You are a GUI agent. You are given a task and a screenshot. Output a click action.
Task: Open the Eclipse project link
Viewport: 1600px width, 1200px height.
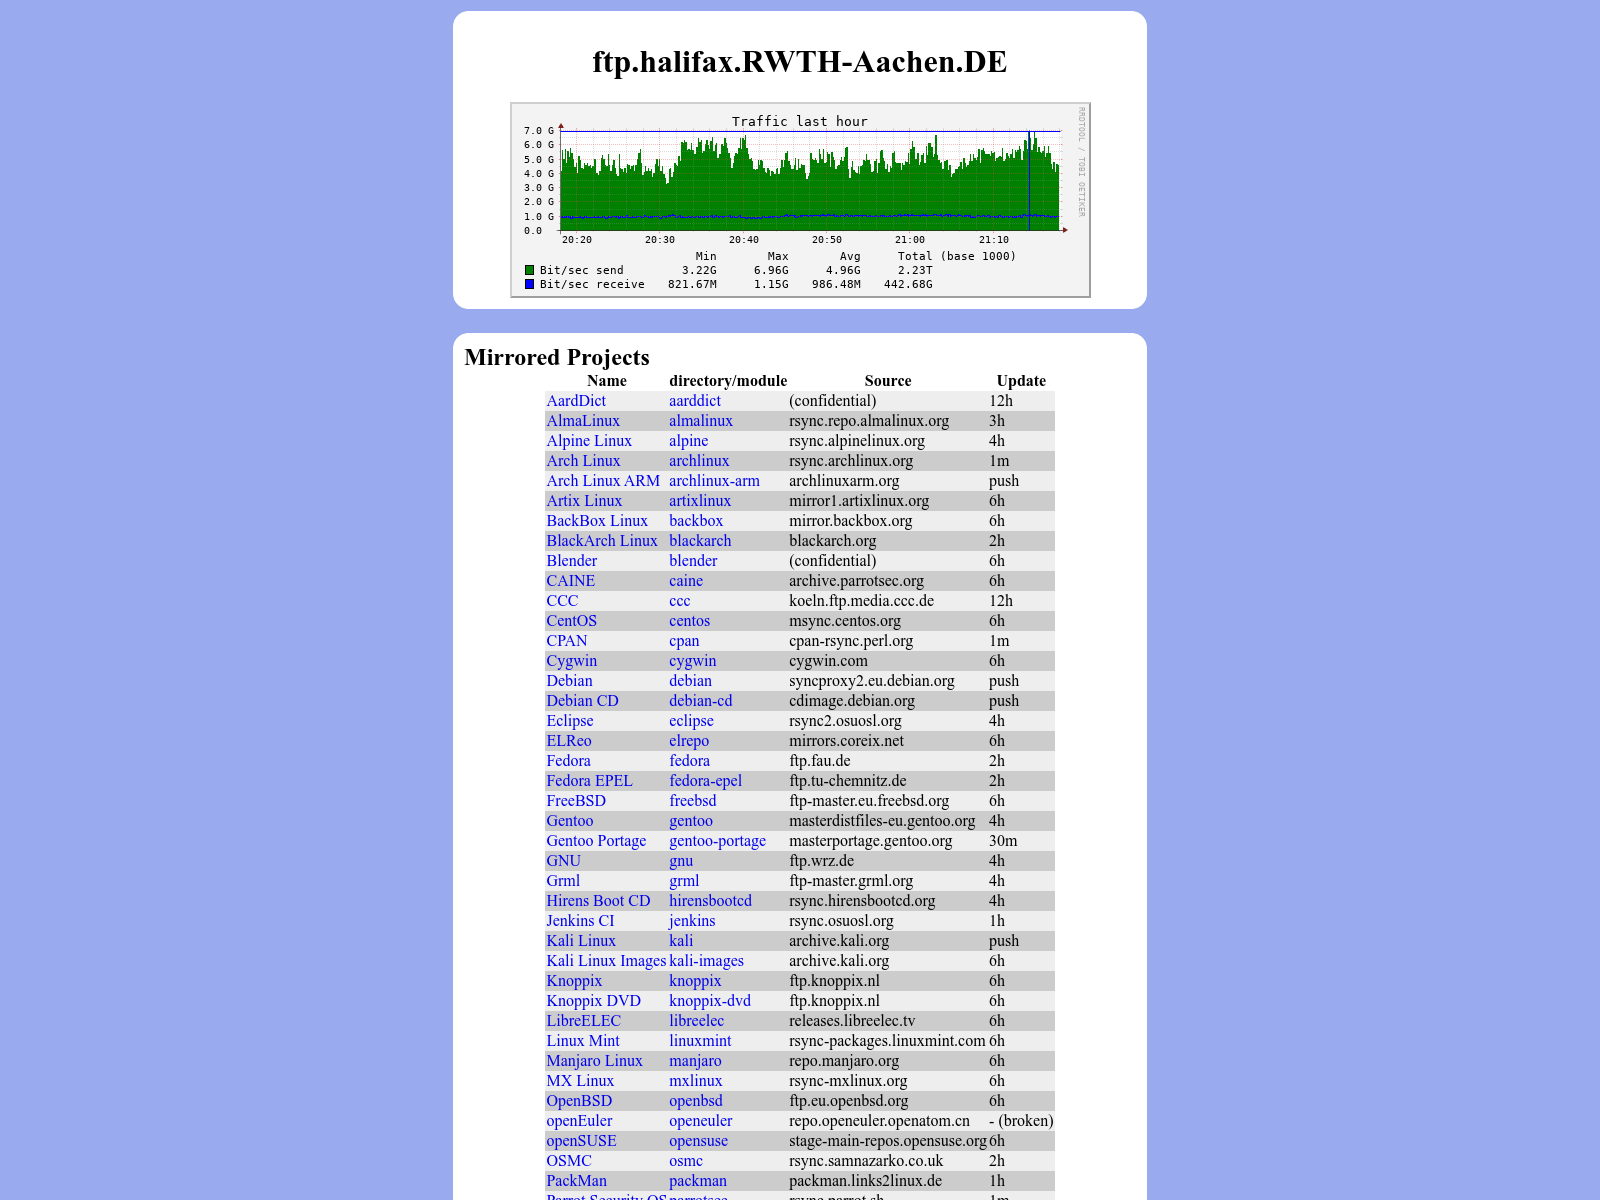(570, 721)
